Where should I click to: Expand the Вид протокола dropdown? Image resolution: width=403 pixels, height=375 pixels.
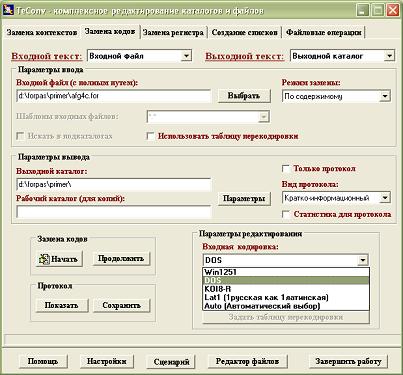click(x=385, y=198)
